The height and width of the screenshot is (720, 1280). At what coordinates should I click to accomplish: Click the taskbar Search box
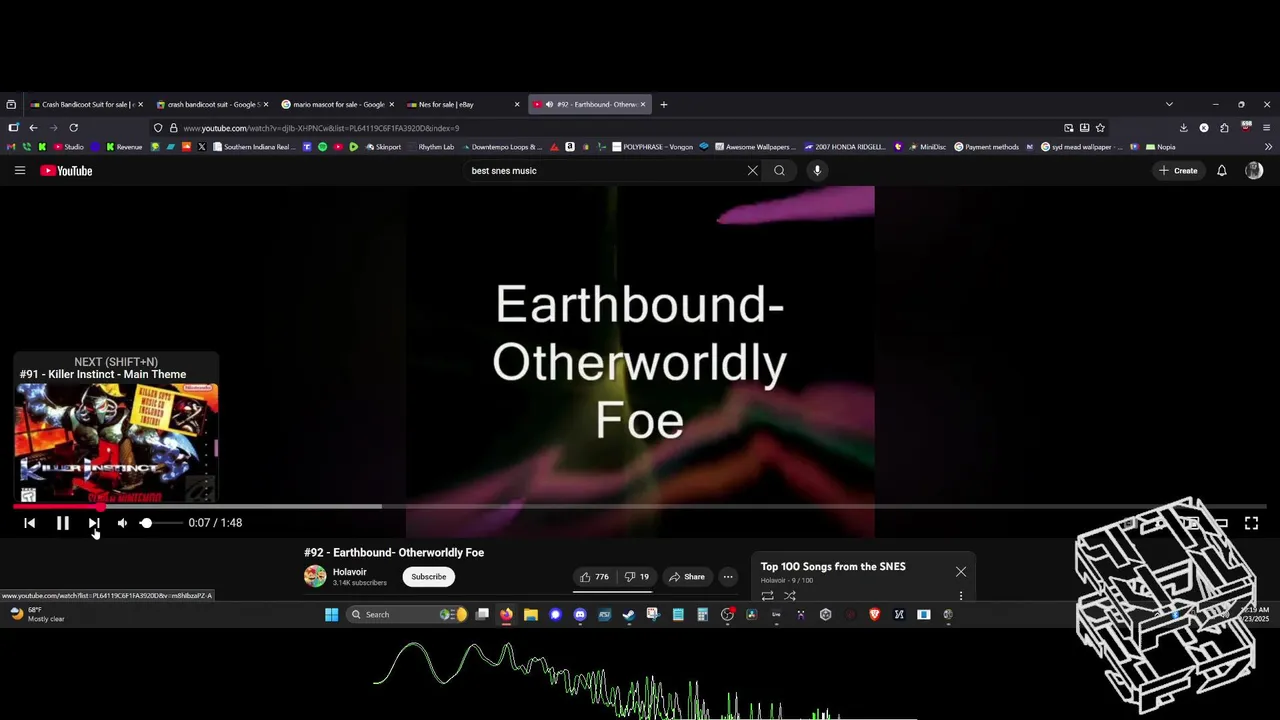(407, 615)
